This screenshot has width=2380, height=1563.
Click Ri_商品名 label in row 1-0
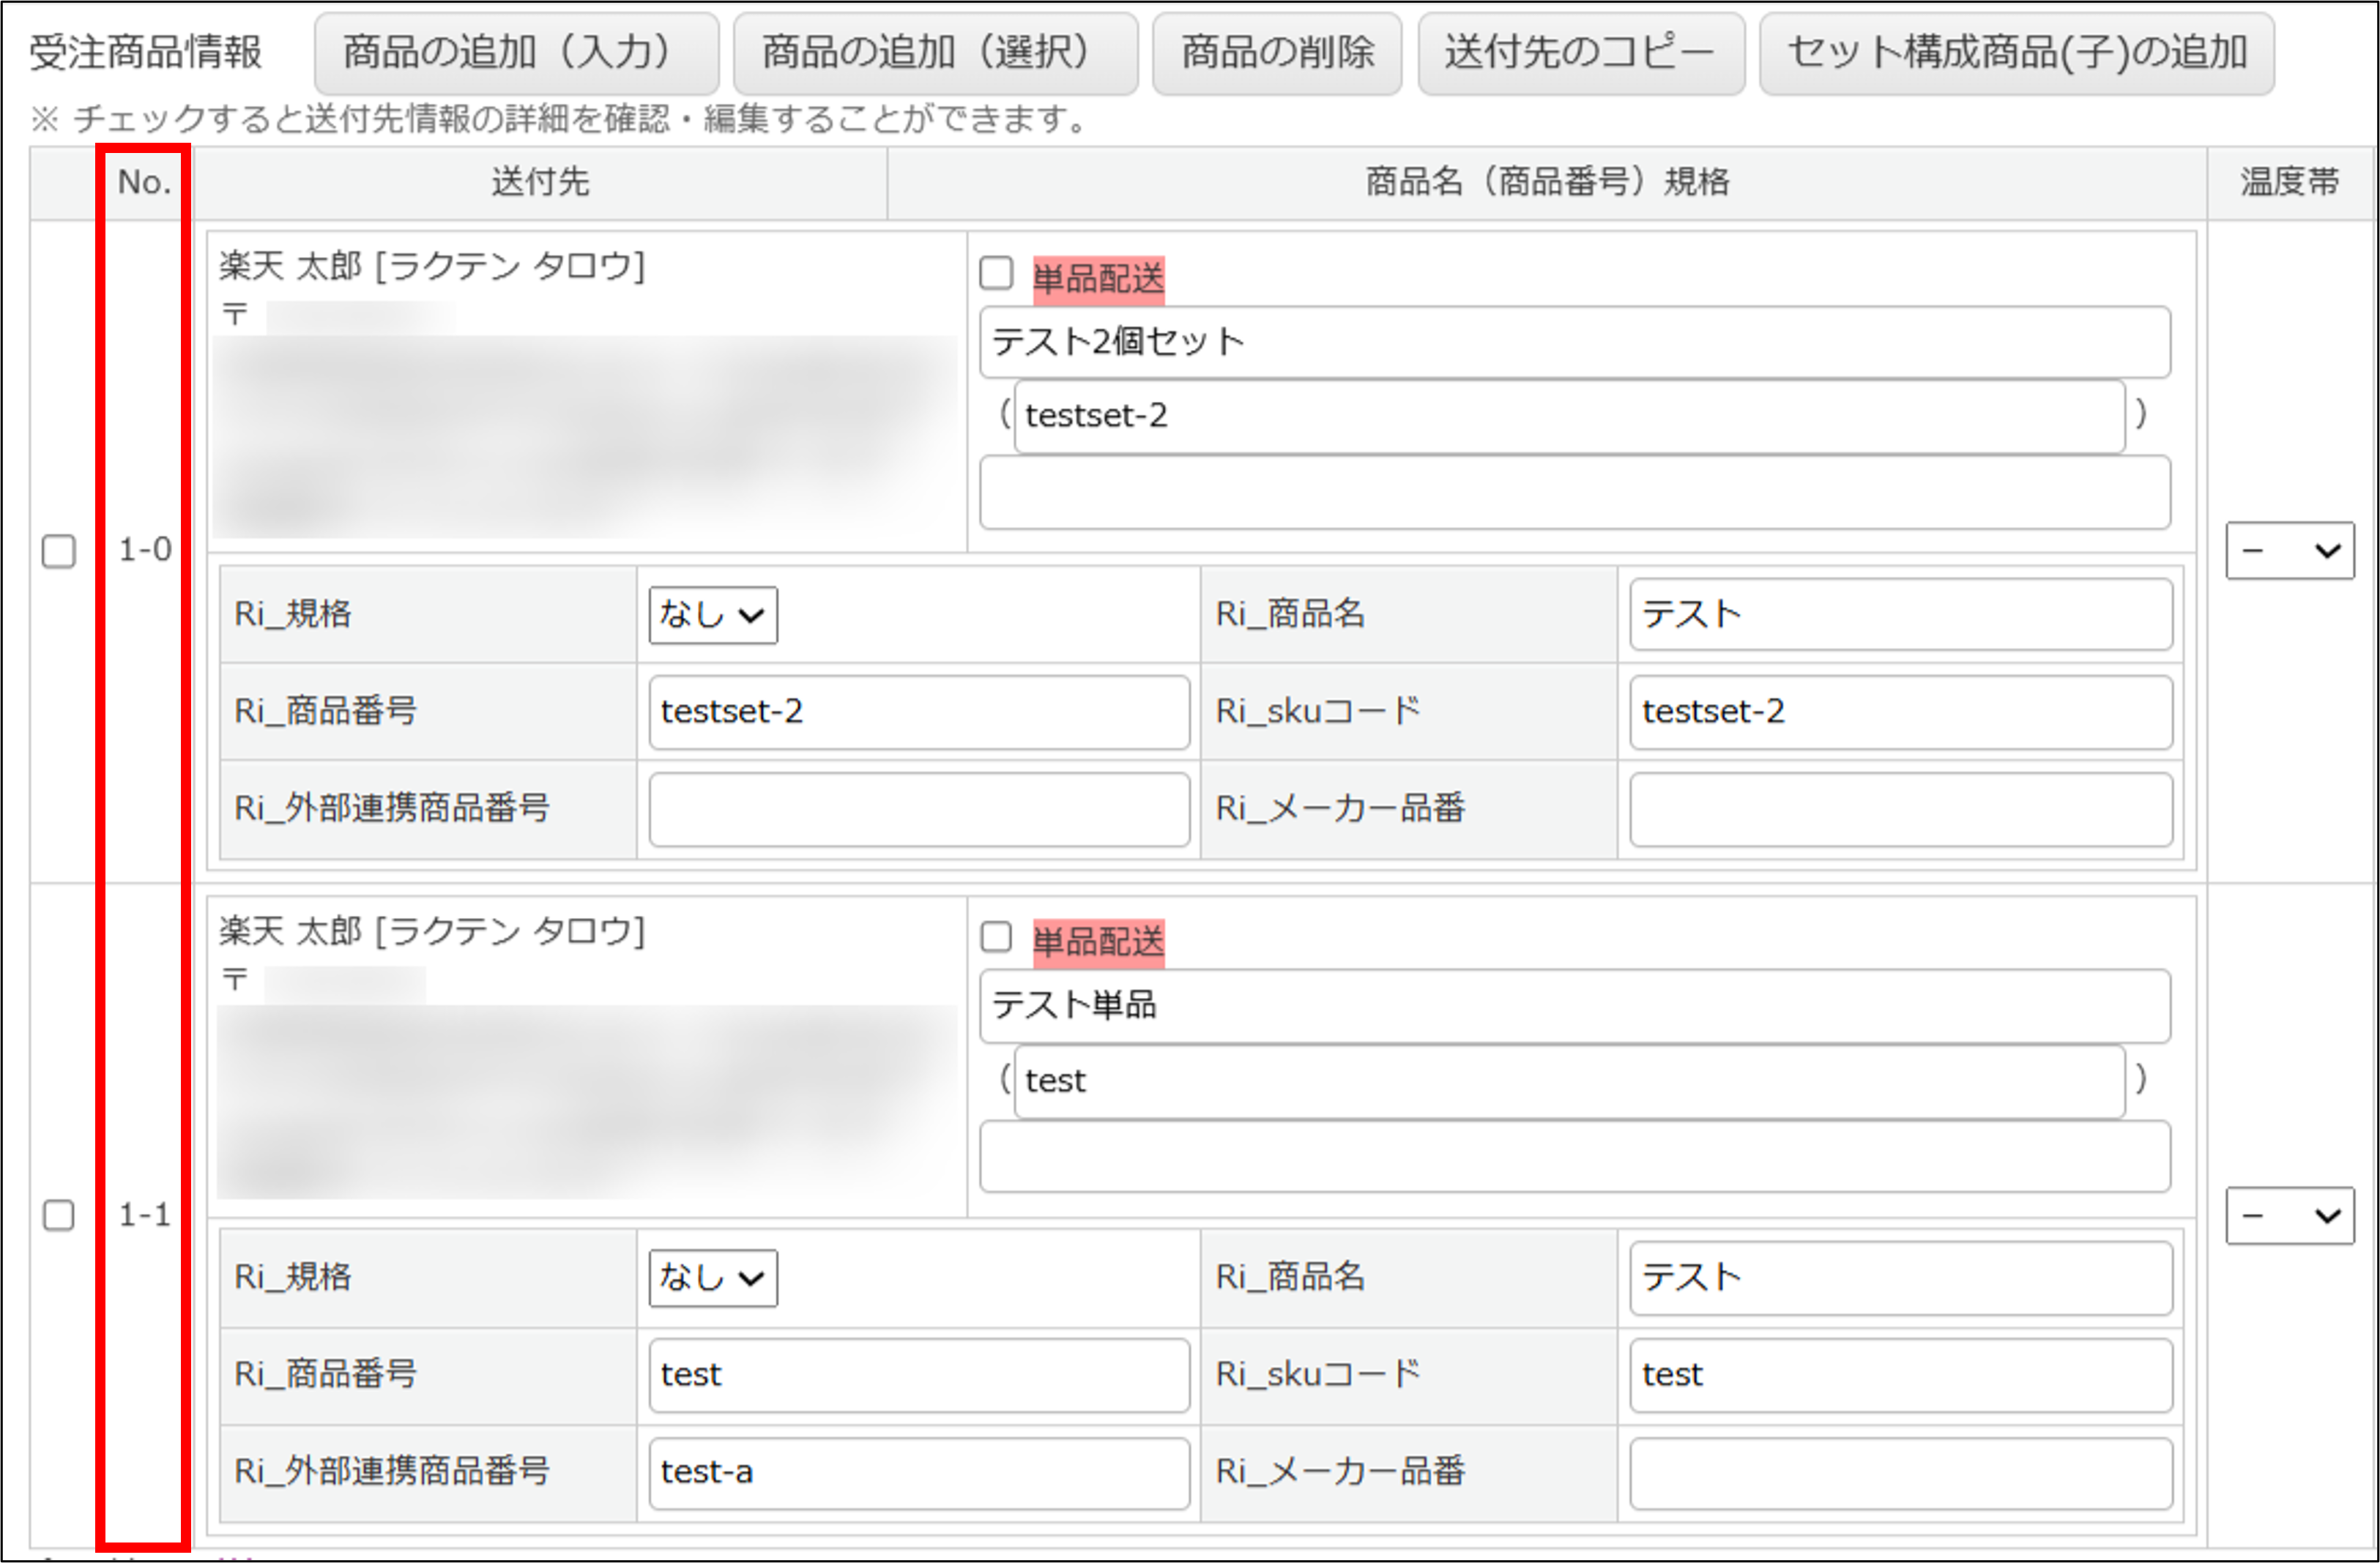pyautogui.click(x=1290, y=614)
